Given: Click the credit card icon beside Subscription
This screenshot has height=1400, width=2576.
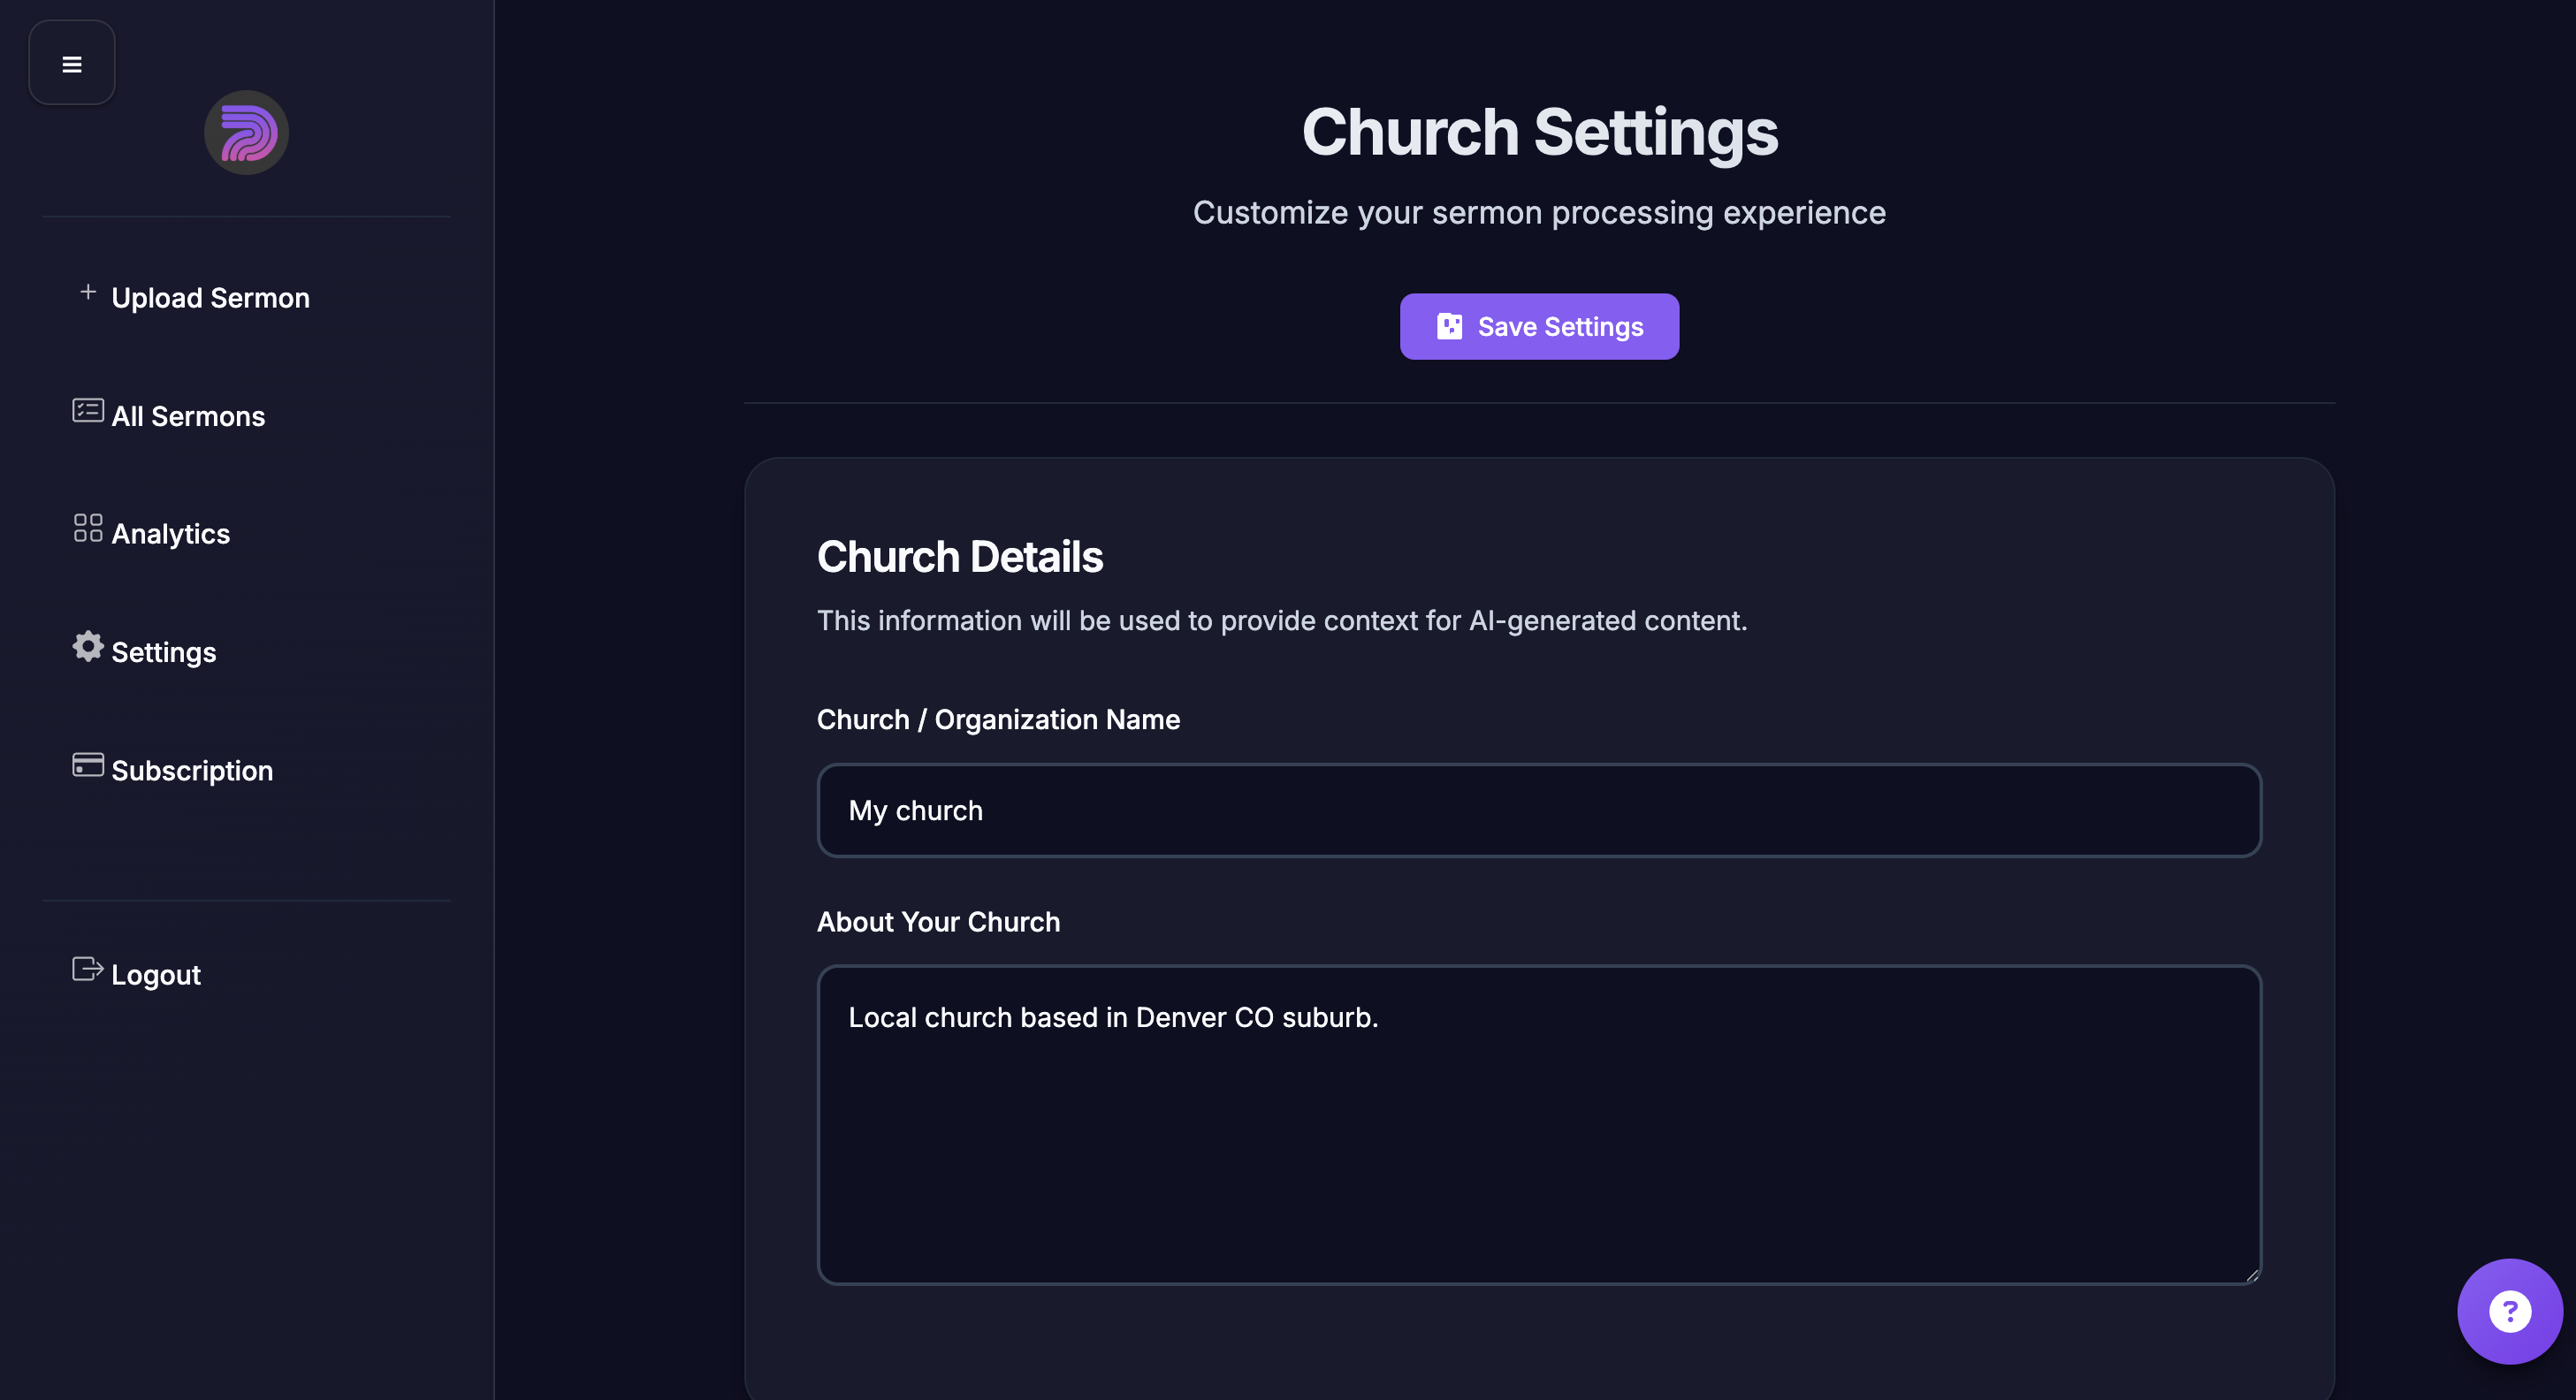Looking at the screenshot, I should tap(88, 765).
